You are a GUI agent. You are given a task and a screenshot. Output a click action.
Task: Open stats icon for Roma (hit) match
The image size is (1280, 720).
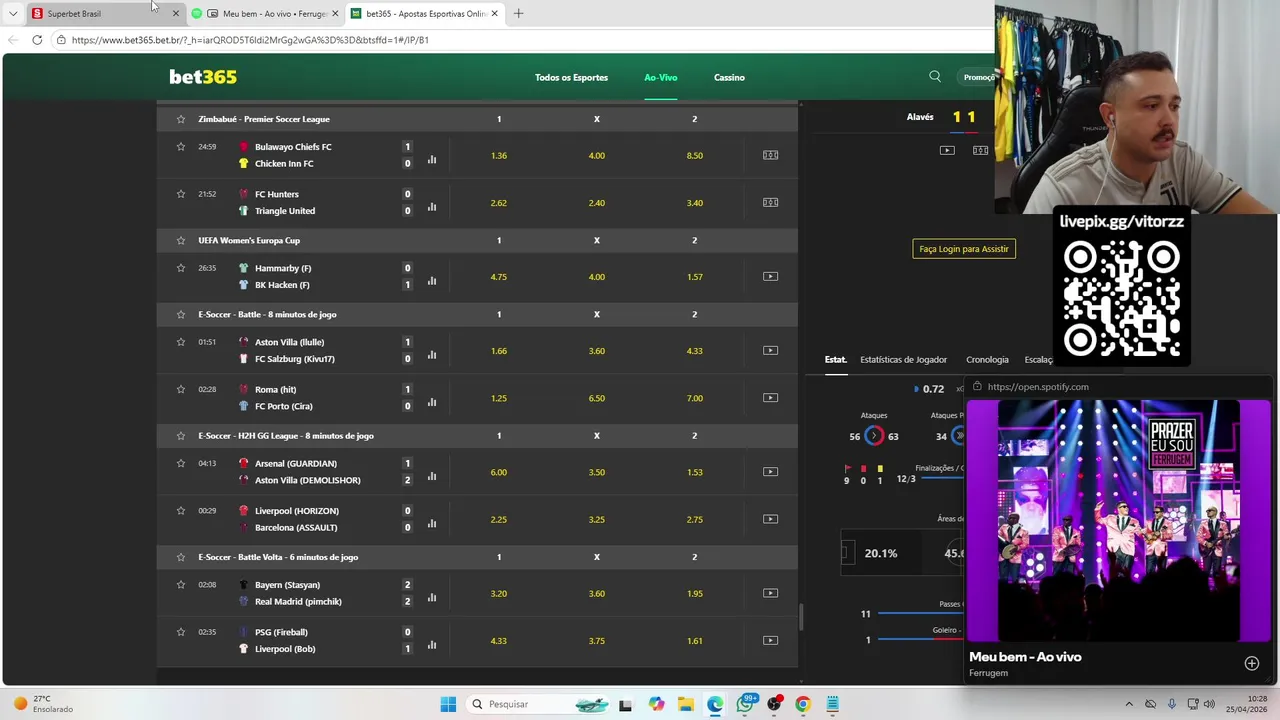click(432, 402)
